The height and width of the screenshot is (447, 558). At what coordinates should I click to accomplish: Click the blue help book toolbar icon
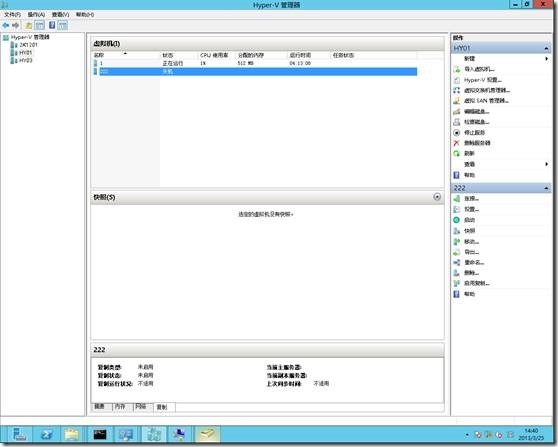[x=52, y=25]
